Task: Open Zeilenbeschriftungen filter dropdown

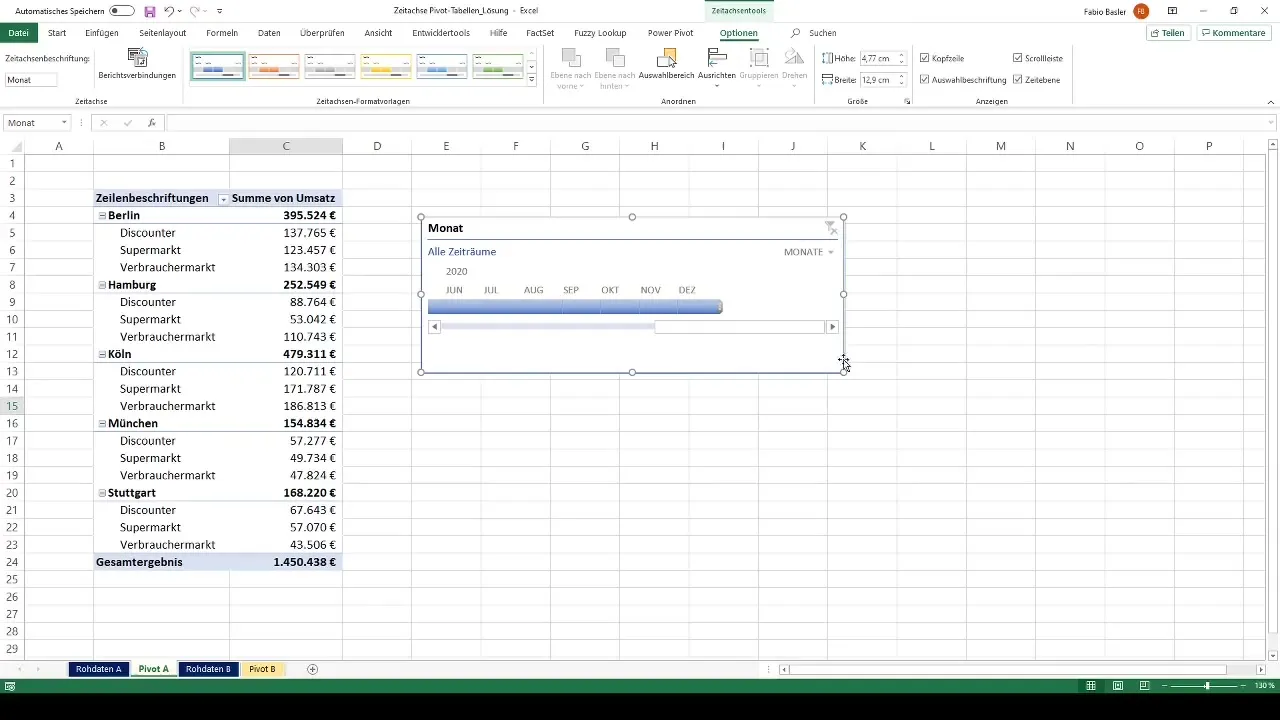Action: click(x=222, y=199)
